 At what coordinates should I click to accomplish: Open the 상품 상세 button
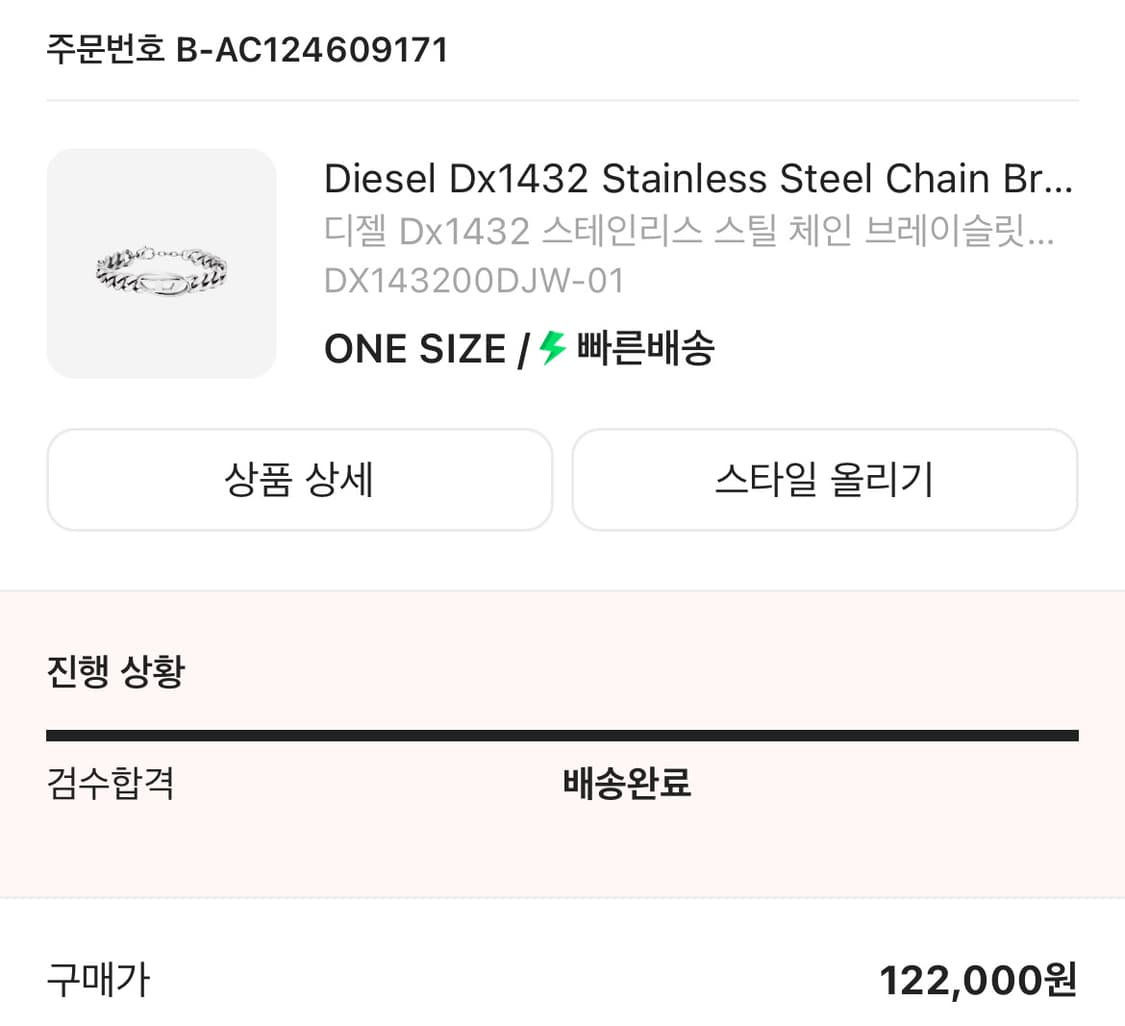click(299, 480)
